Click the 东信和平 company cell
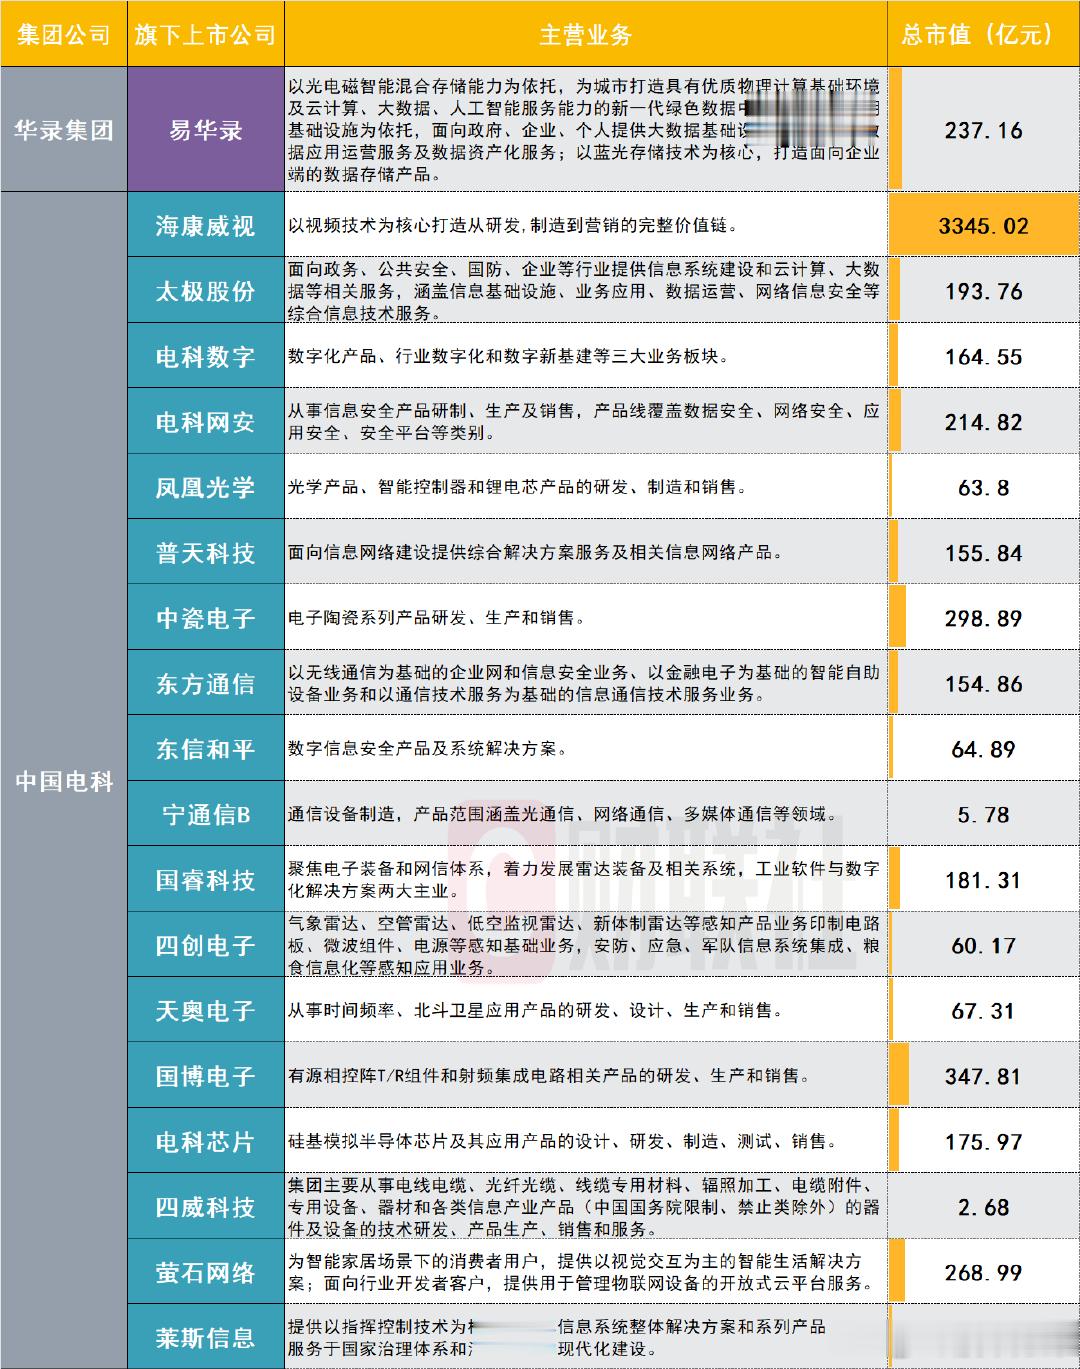Image resolution: width=1080 pixels, height=1369 pixels. (x=206, y=749)
